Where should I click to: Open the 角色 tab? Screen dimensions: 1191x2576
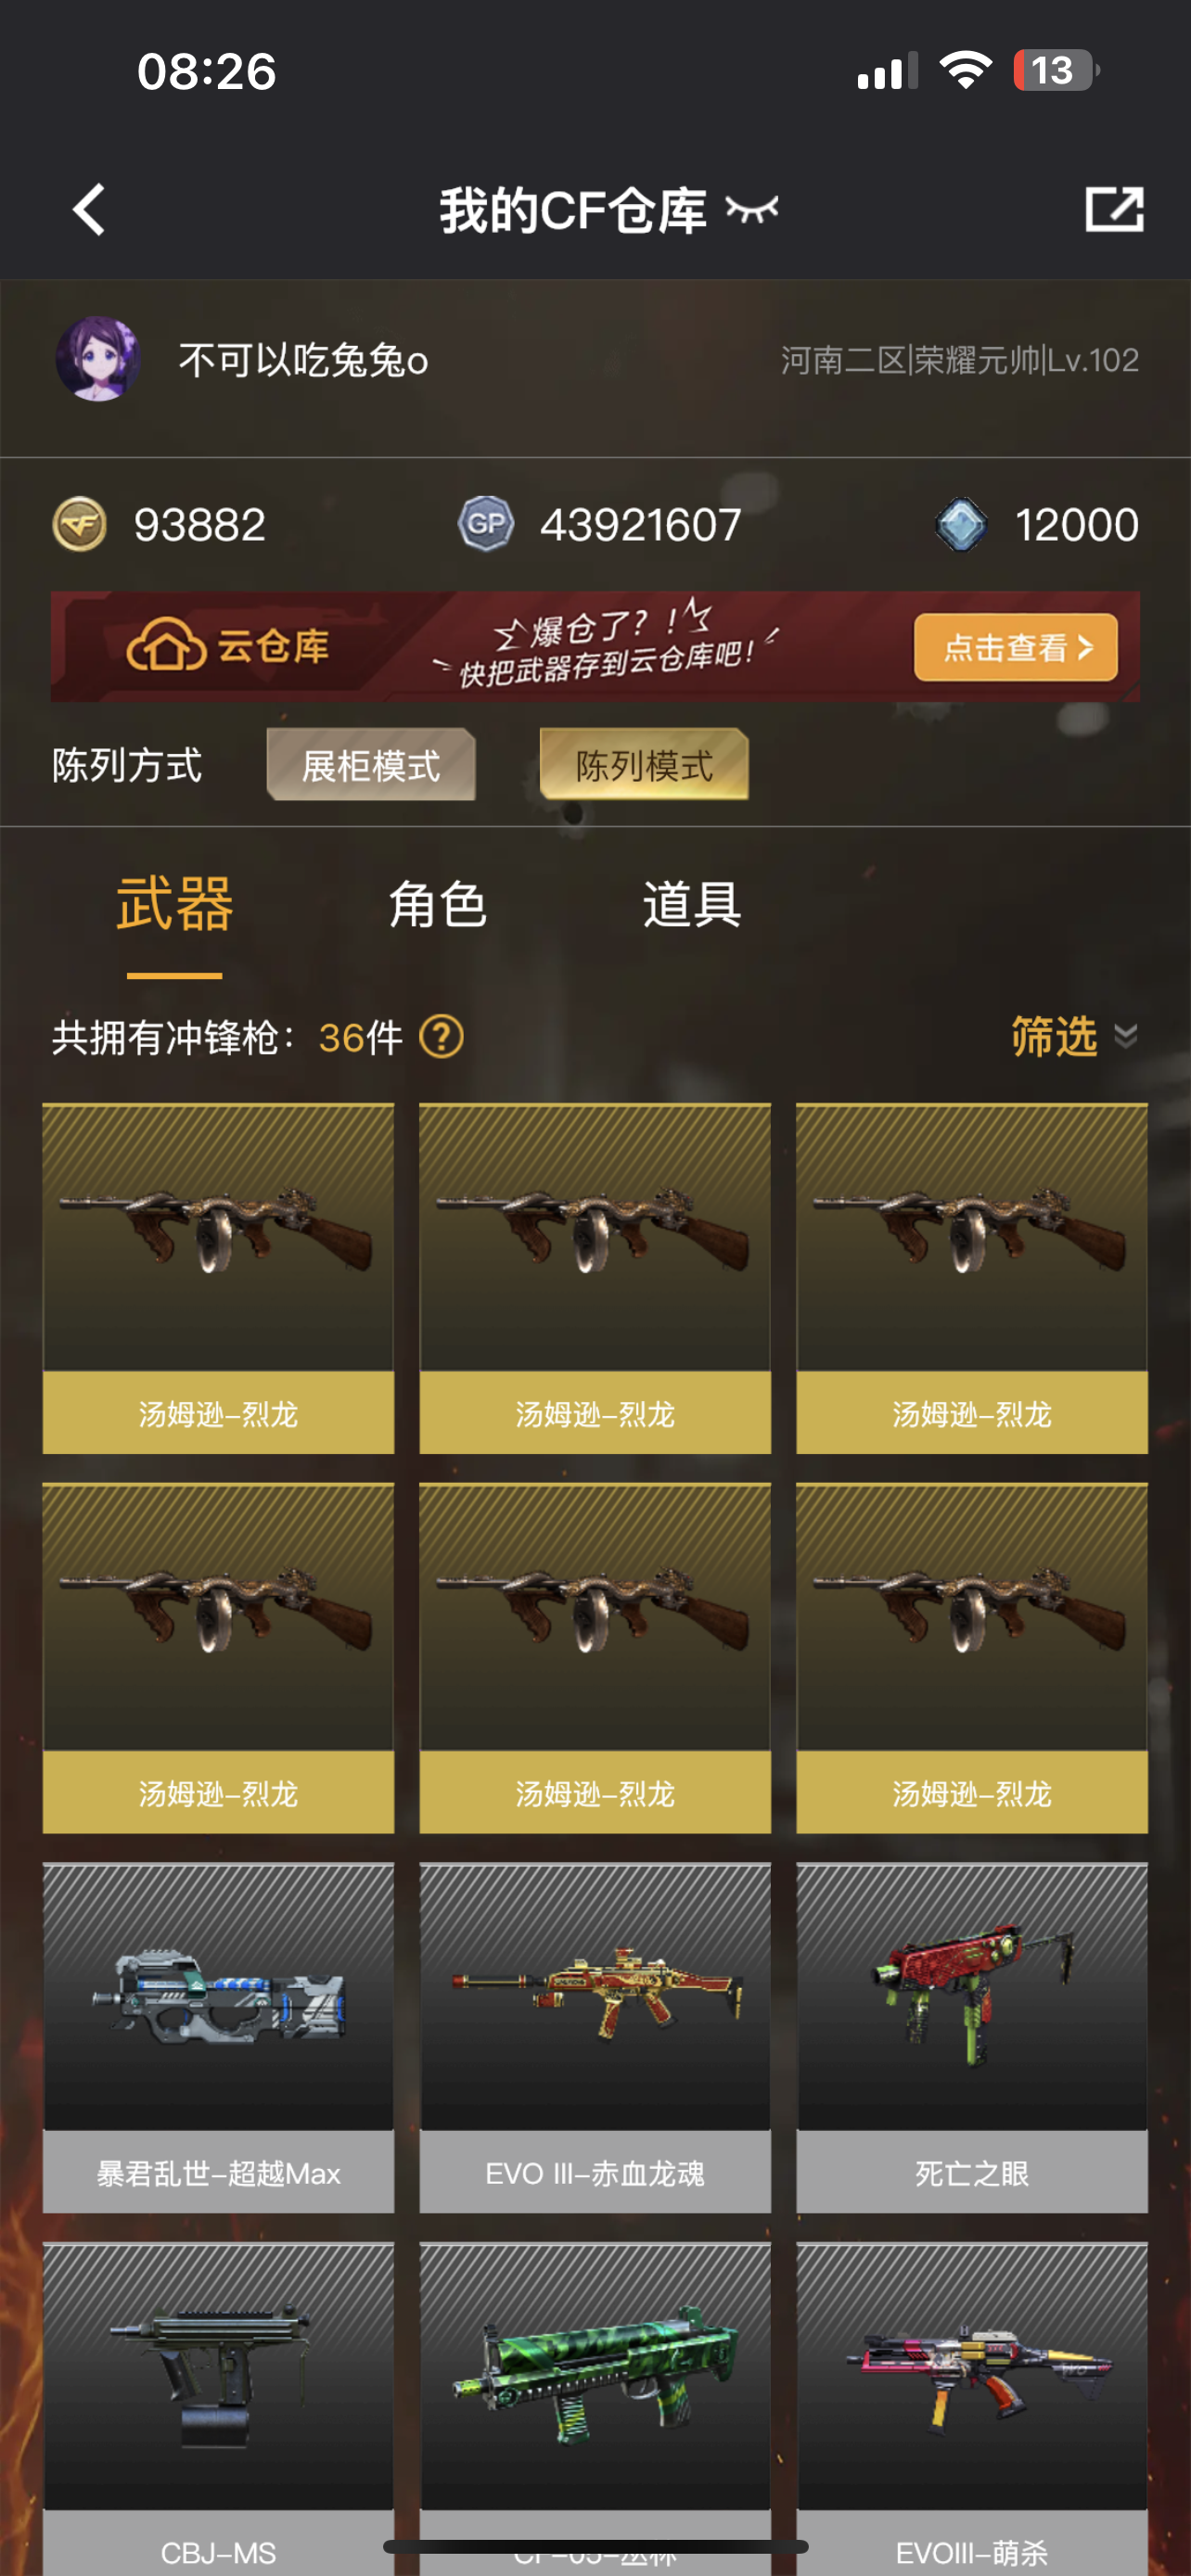click(438, 904)
